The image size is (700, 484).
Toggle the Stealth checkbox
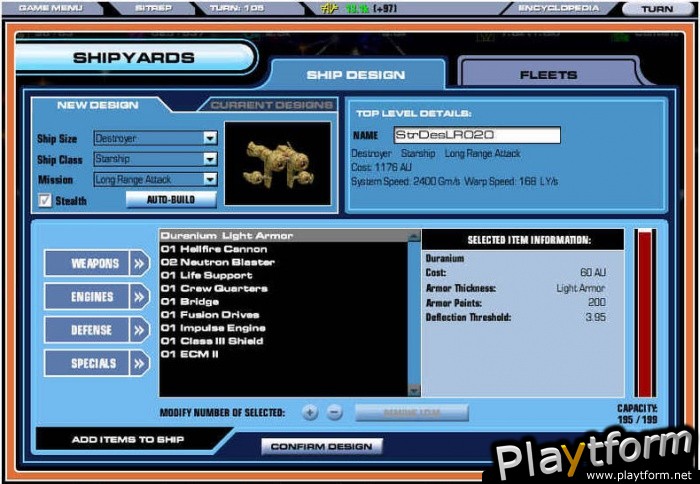45,200
